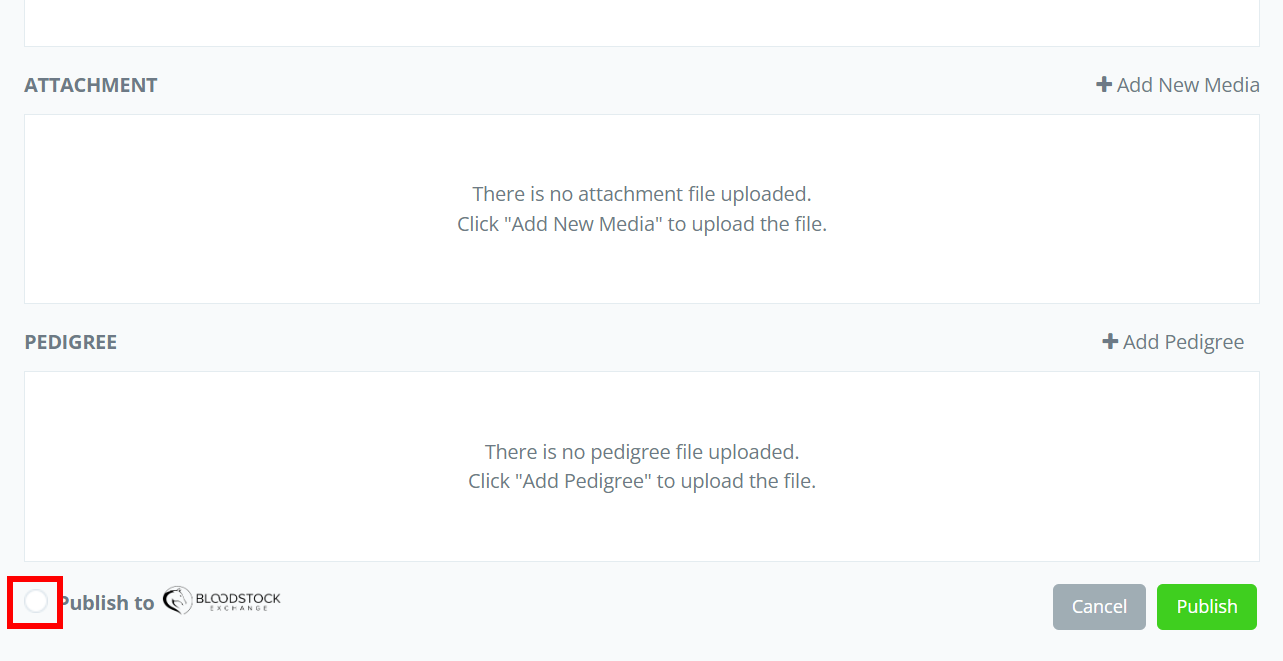Image resolution: width=1283 pixels, height=661 pixels.
Task: Enable the Publish to Bloodstock Exchange option
Action: pos(36,602)
